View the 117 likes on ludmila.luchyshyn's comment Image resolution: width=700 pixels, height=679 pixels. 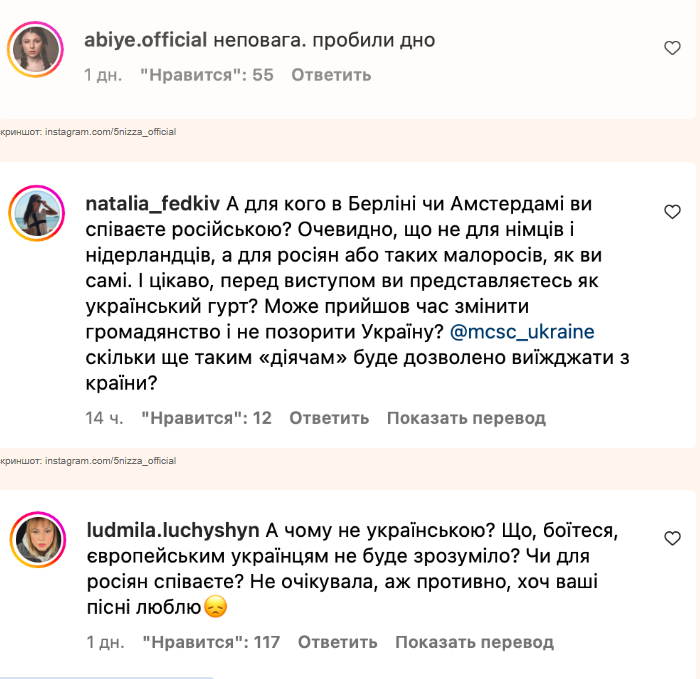click(x=210, y=642)
